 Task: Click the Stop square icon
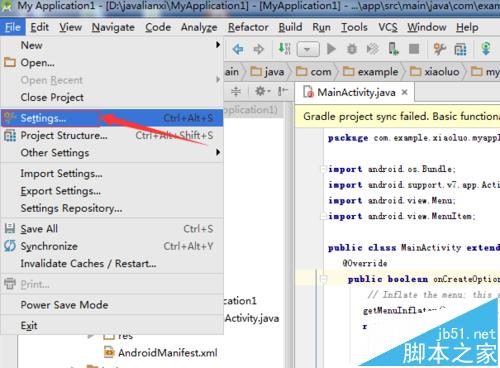pyautogui.click(x=414, y=49)
